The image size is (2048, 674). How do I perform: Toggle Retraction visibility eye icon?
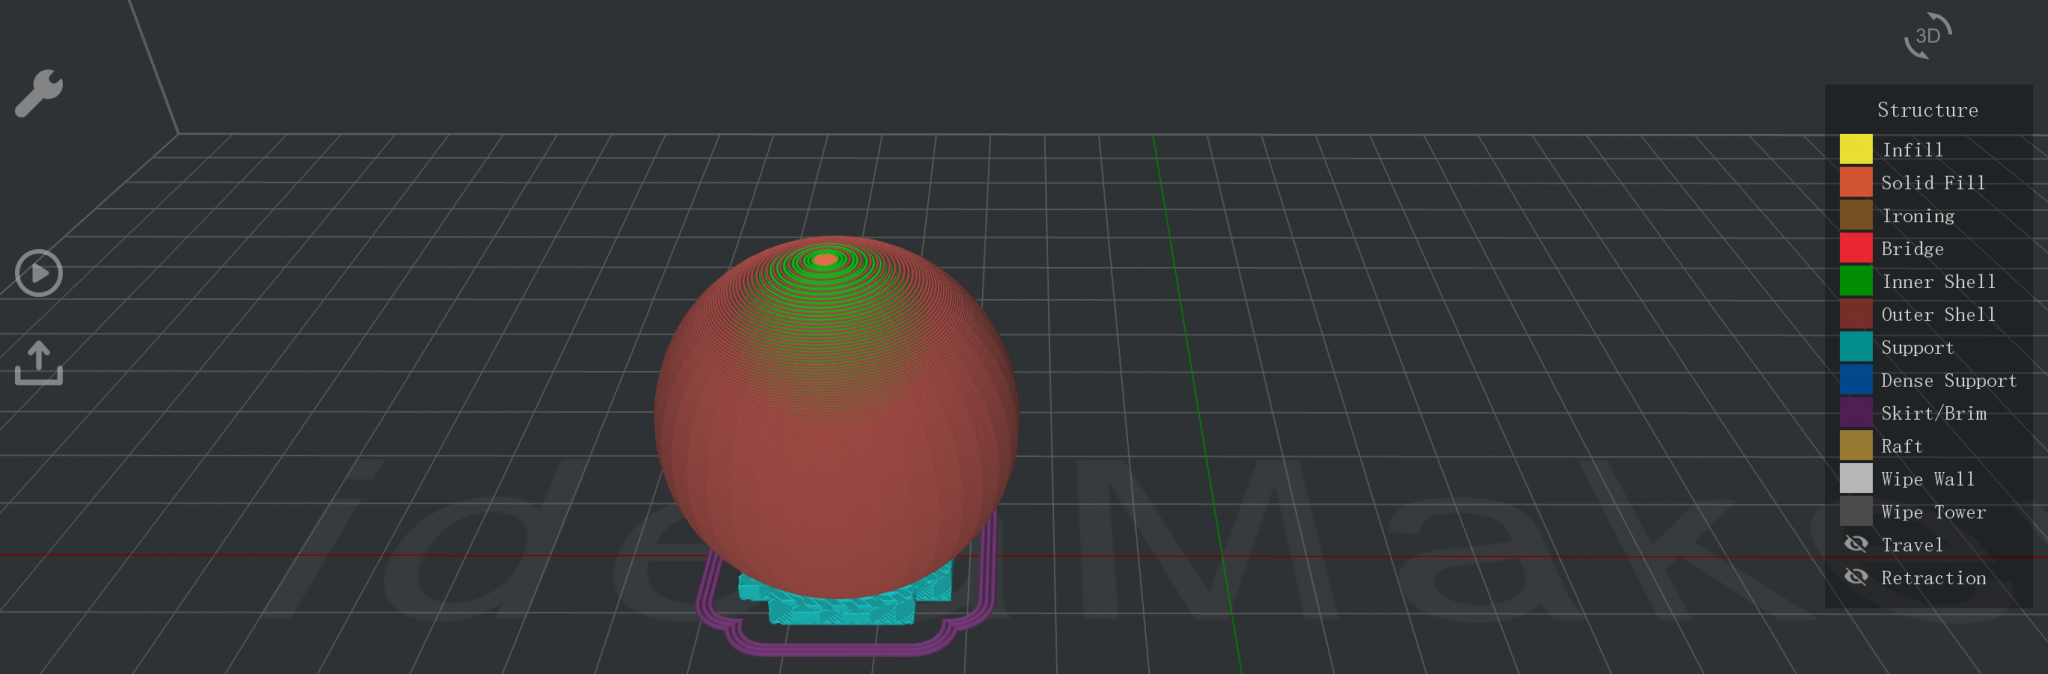[x=1856, y=577]
